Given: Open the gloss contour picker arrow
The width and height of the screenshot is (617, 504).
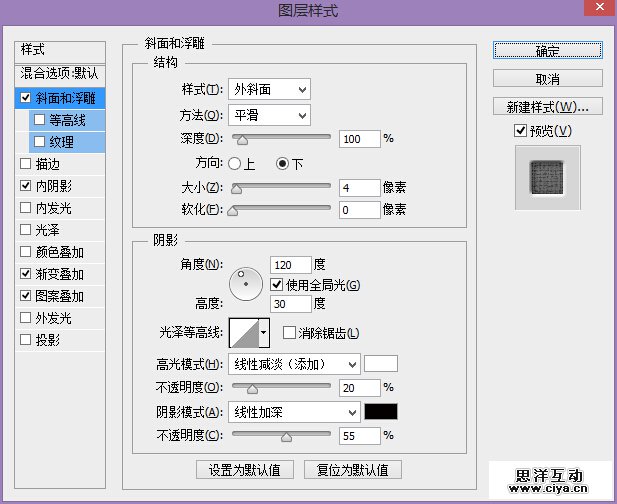Looking at the screenshot, I should pos(264,332).
